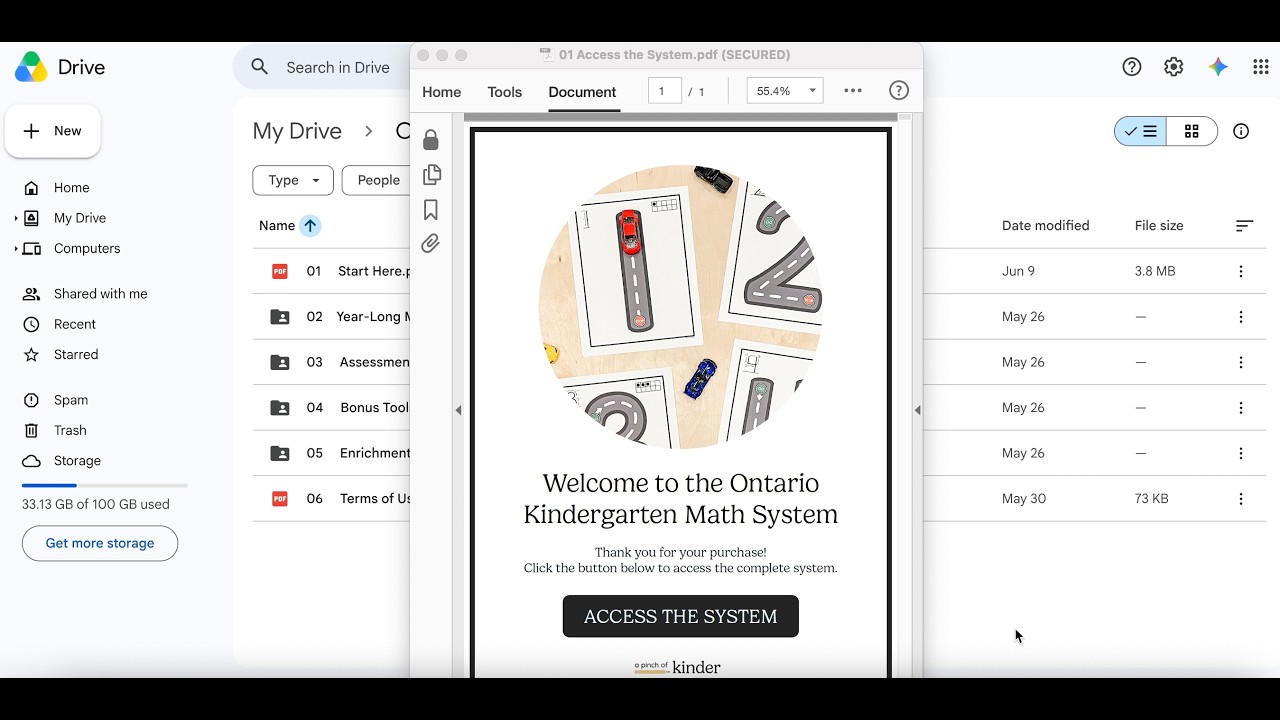Open the People filter dropdown
The height and width of the screenshot is (720, 1280).
pos(377,180)
